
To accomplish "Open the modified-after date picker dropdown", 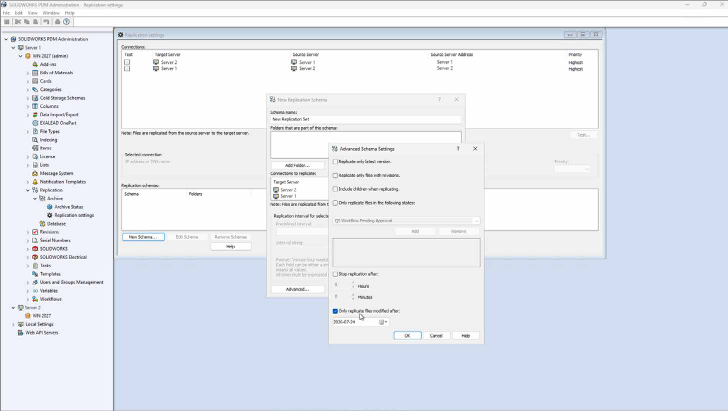I will click(x=384, y=322).
